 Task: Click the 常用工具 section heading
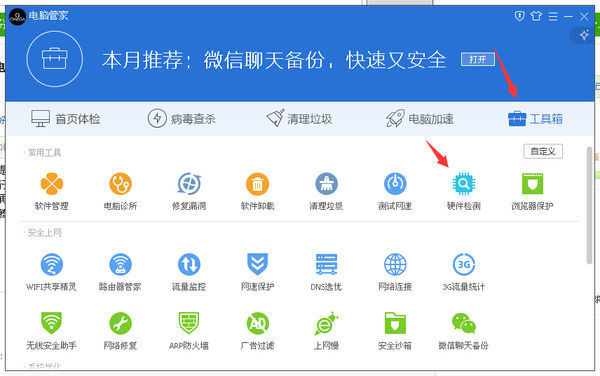[x=44, y=153]
